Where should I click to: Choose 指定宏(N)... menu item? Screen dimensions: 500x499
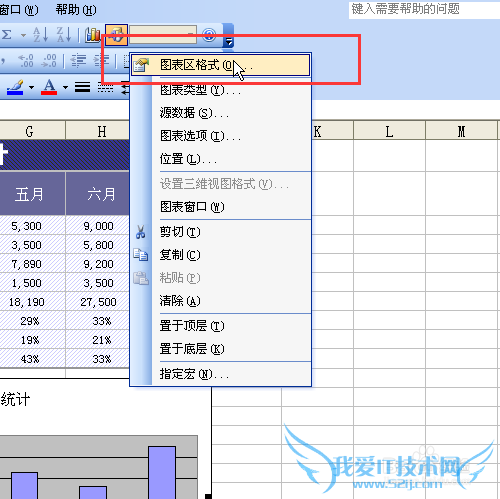tap(220, 374)
